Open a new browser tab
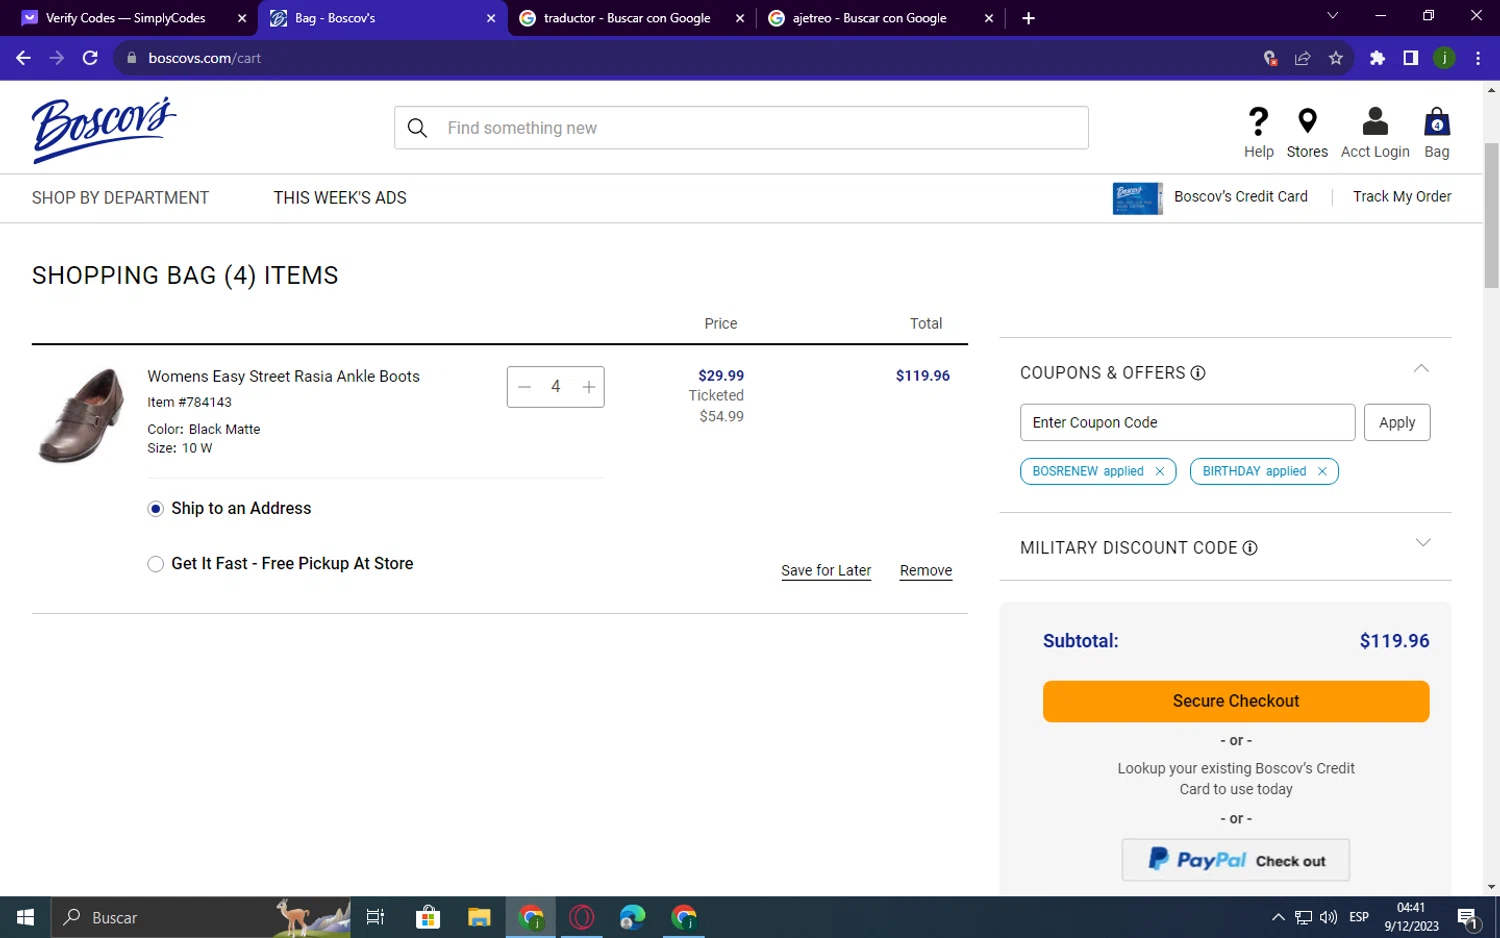 coord(1028,18)
